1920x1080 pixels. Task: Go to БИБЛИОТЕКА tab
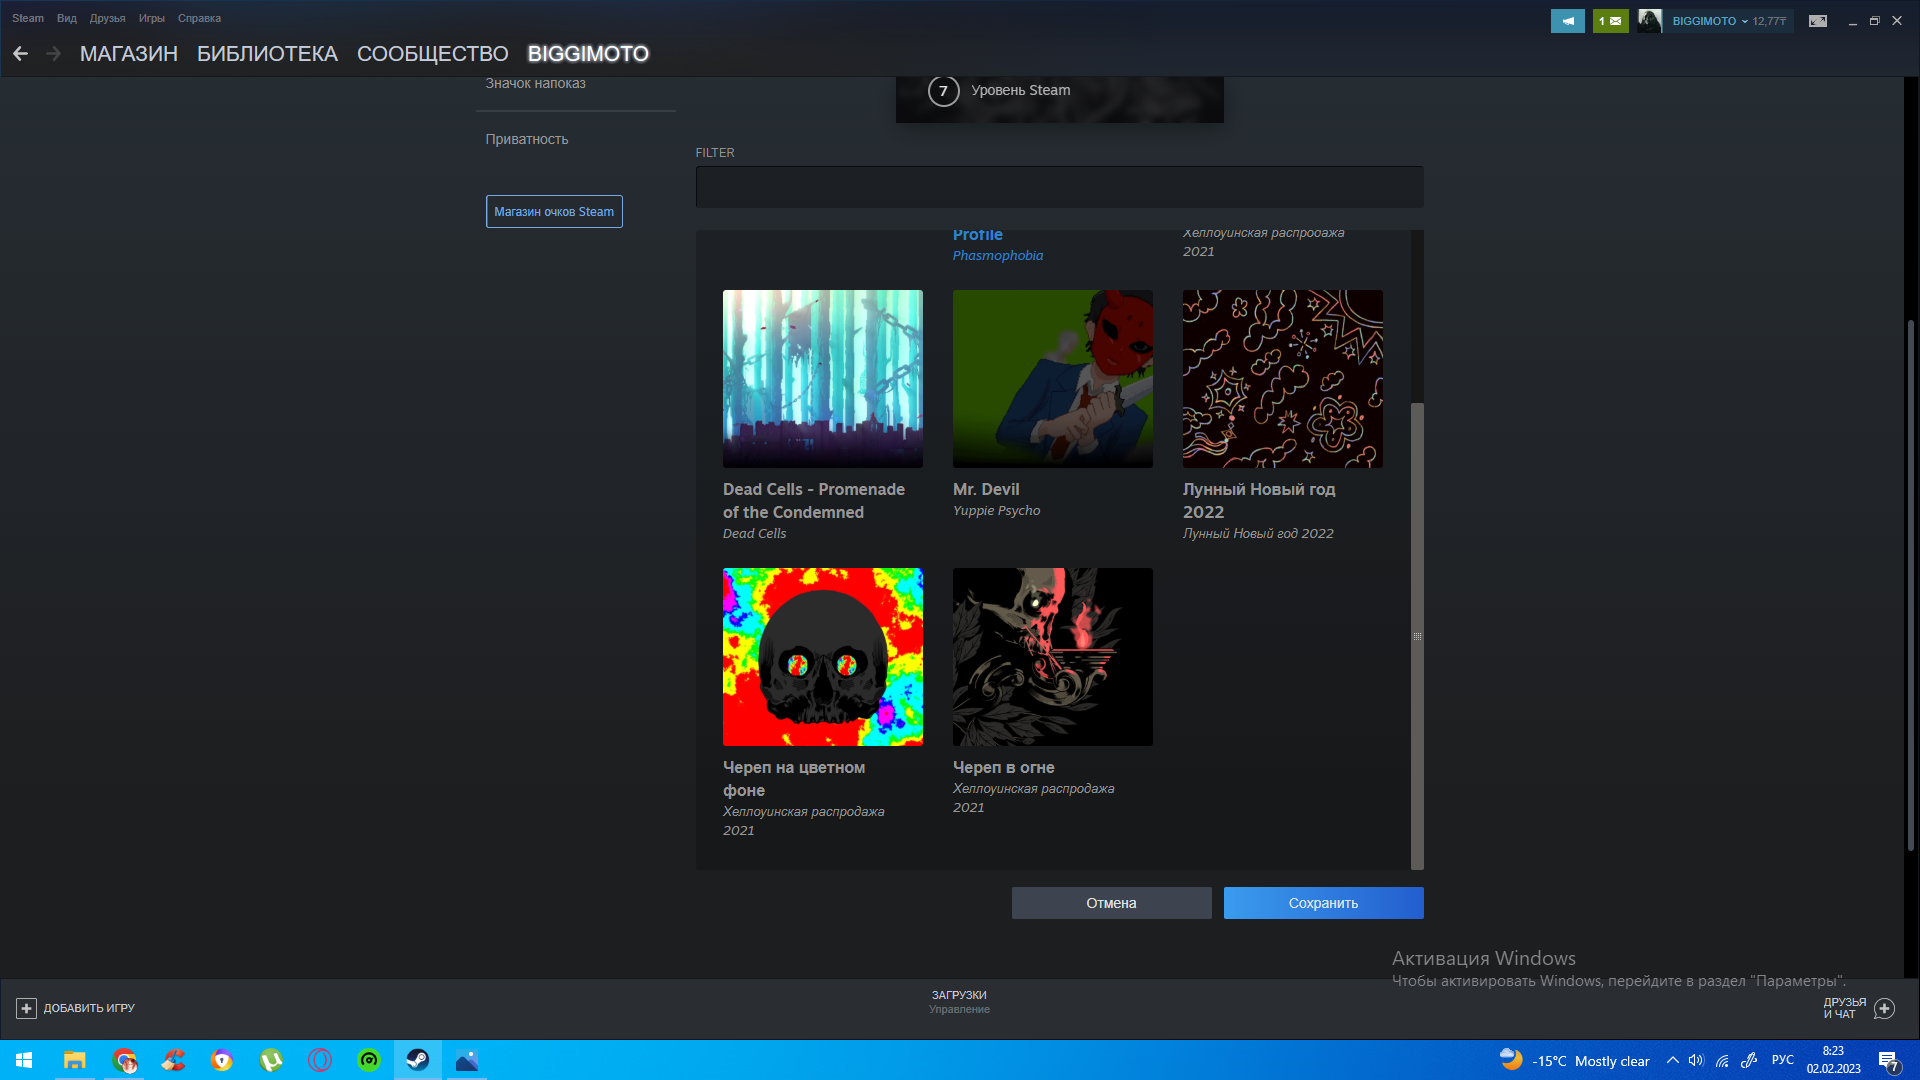click(267, 54)
